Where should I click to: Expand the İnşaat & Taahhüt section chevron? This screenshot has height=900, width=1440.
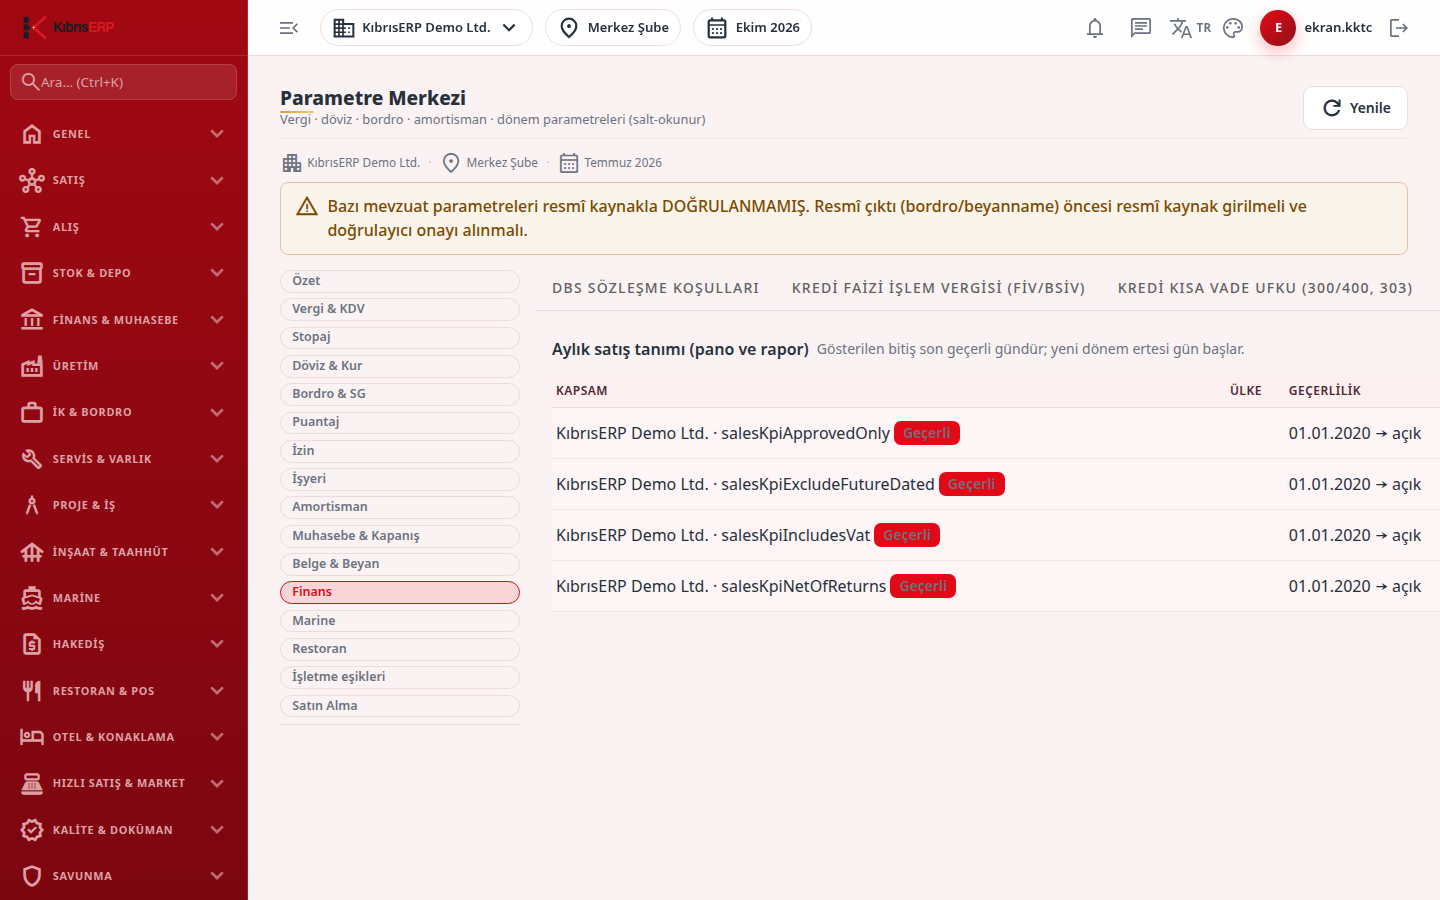[x=217, y=552]
